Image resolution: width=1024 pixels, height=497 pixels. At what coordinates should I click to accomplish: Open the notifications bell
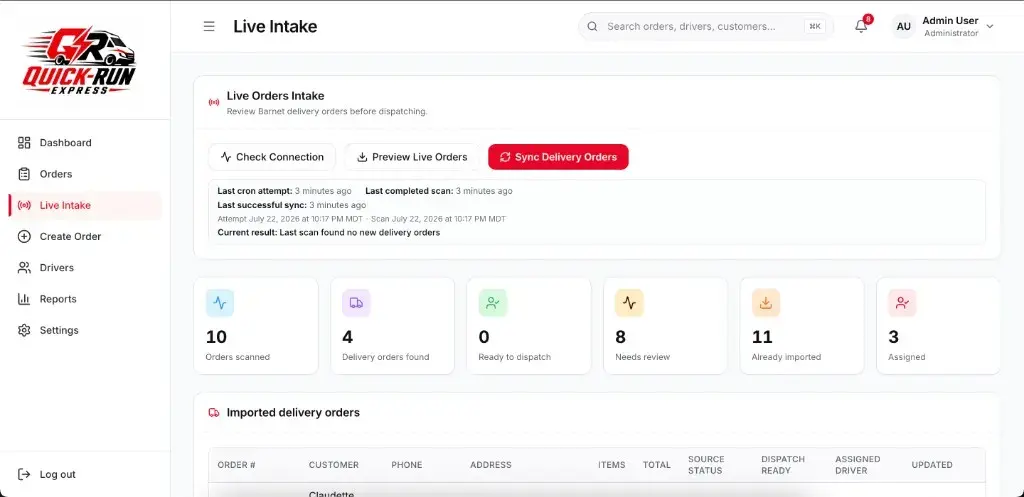point(861,26)
